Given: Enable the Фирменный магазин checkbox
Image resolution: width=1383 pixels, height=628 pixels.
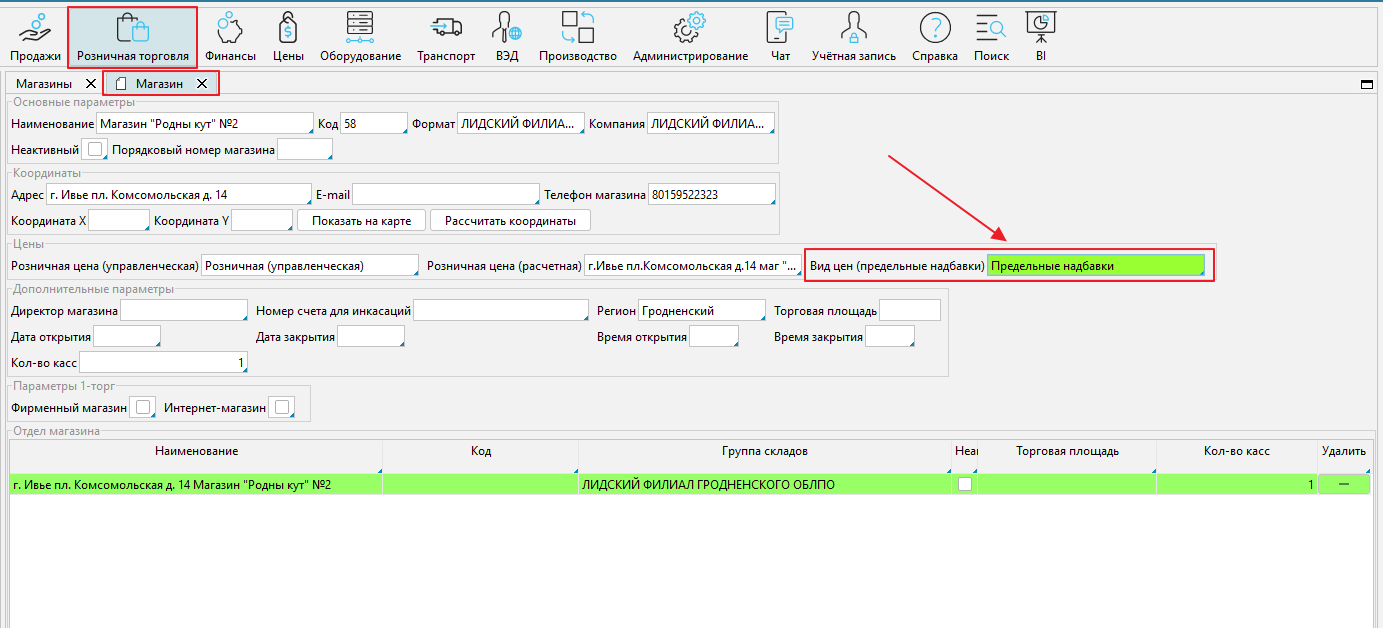Looking at the screenshot, I should point(144,407).
